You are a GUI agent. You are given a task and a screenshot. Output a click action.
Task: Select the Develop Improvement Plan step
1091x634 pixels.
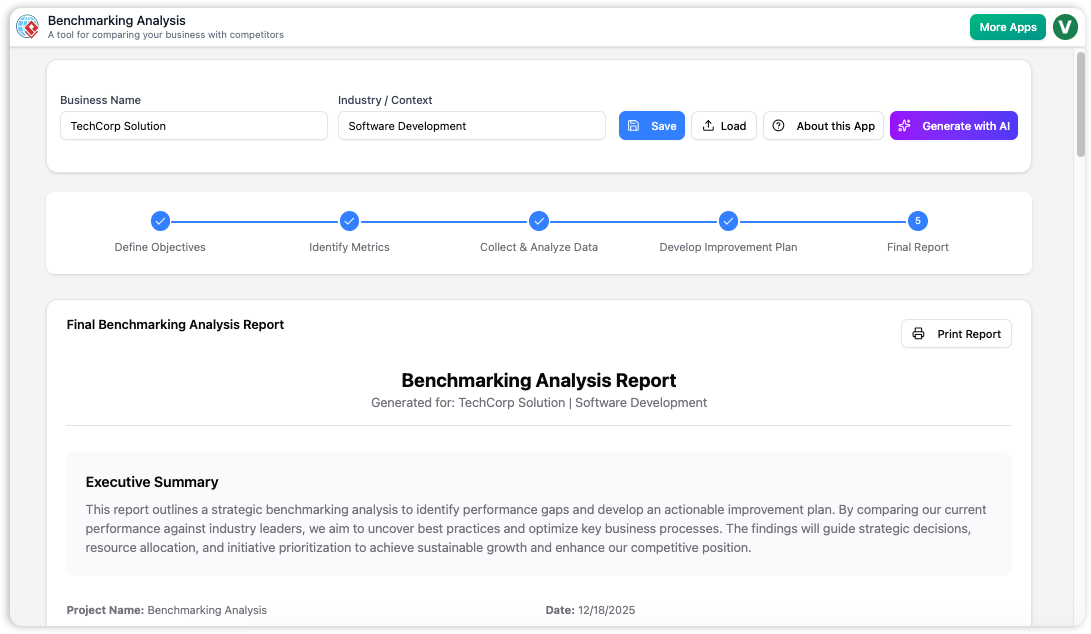click(728, 221)
